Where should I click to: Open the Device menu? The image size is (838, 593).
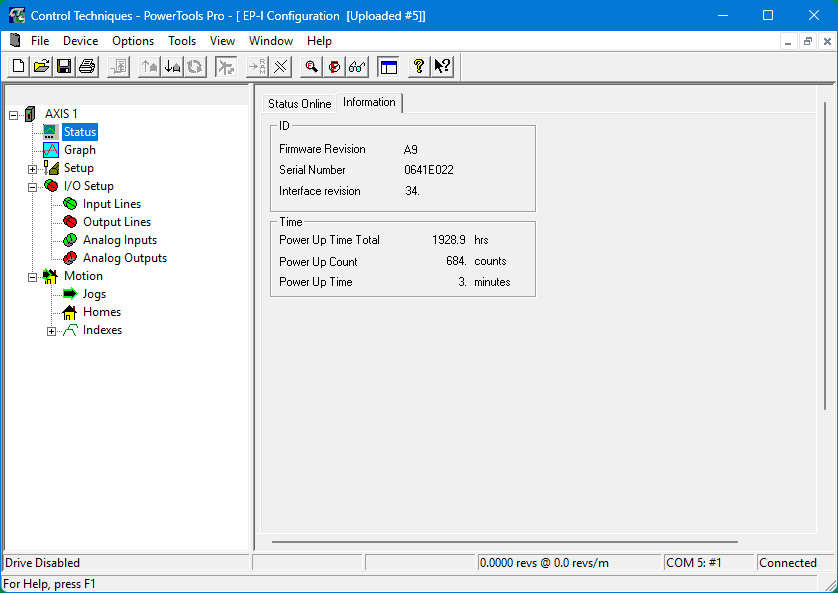coord(80,41)
